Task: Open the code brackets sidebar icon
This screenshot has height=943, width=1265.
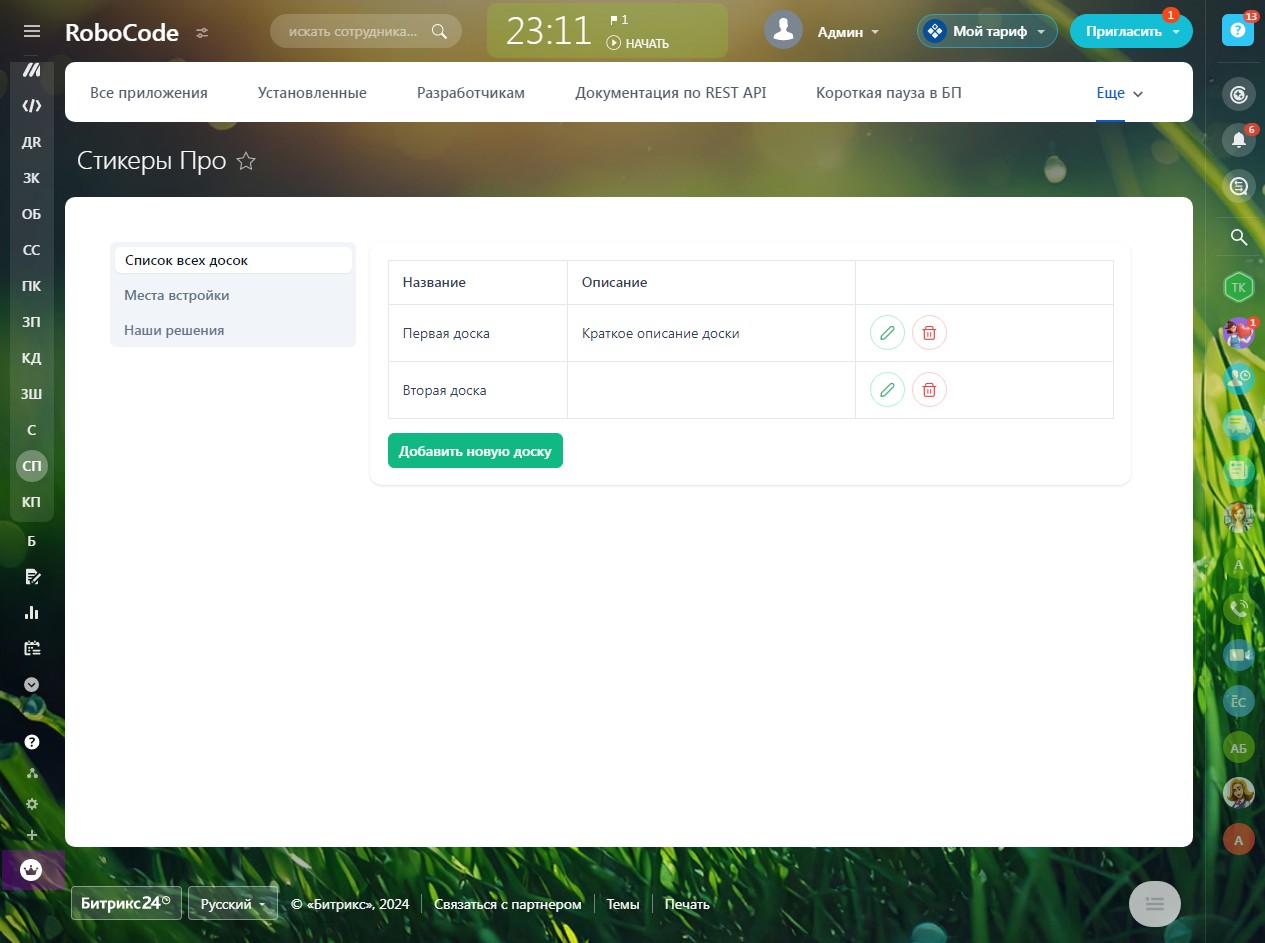Action: pos(32,106)
